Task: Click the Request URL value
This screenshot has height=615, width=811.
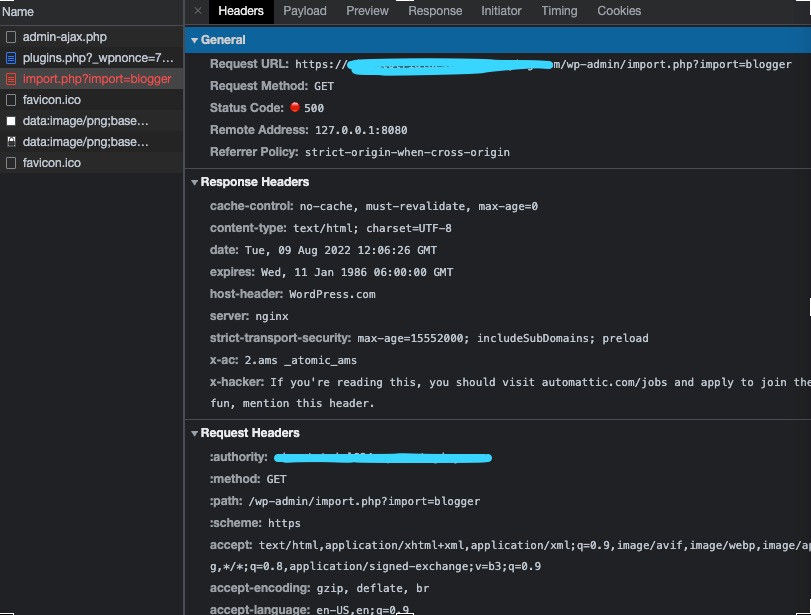Action: coord(543,65)
